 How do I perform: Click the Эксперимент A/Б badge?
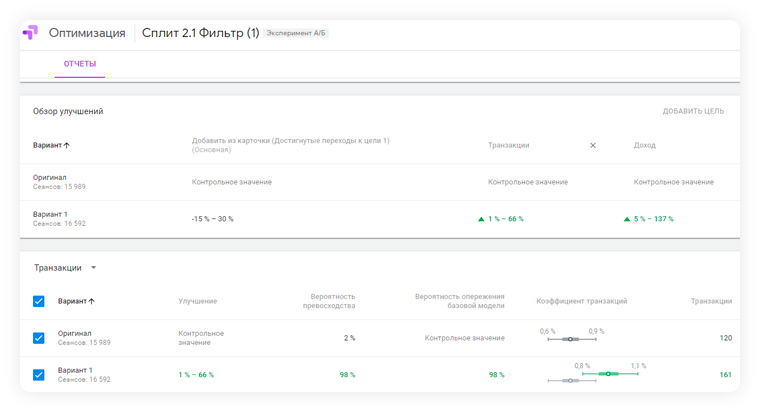point(296,33)
